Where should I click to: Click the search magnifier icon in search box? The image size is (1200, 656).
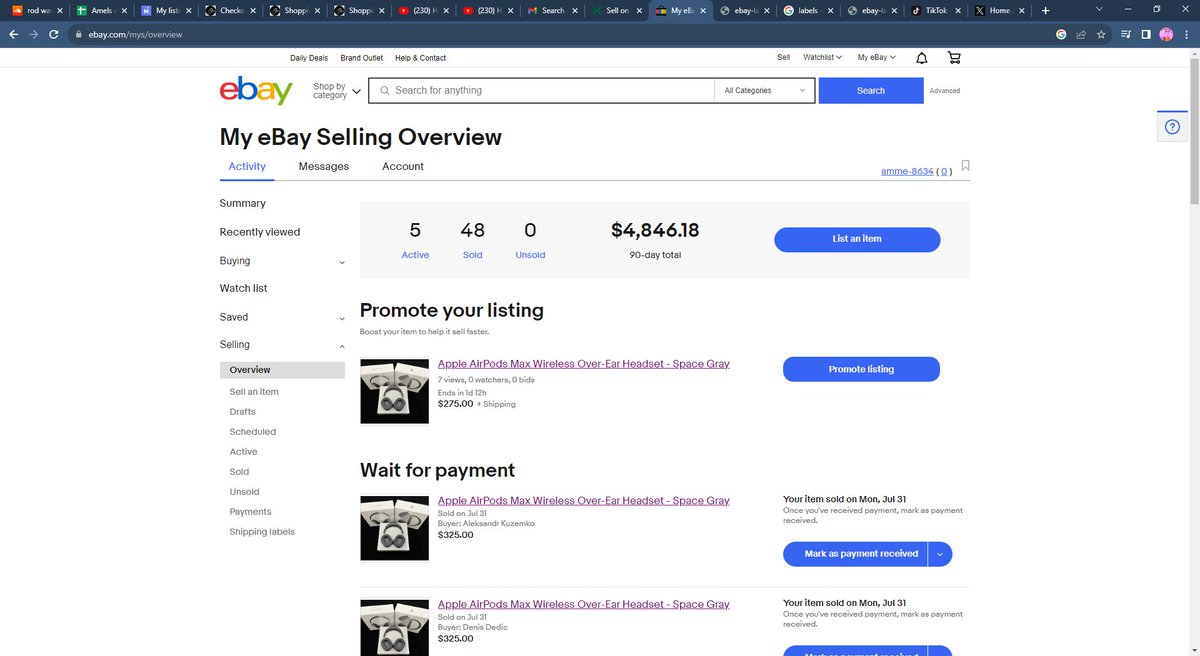click(383, 90)
